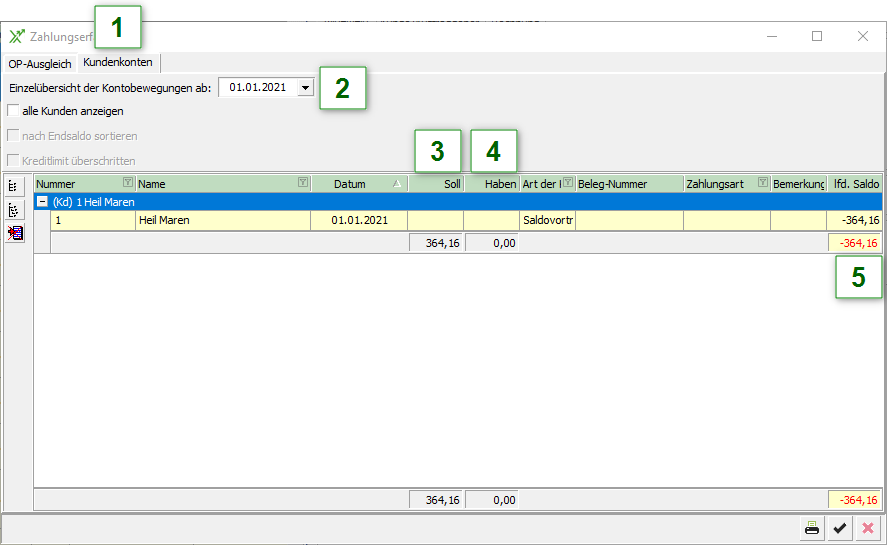The width and height of the screenshot is (887, 545).
Task: Print the account overview
Action: pyautogui.click(x=812, y=529)
